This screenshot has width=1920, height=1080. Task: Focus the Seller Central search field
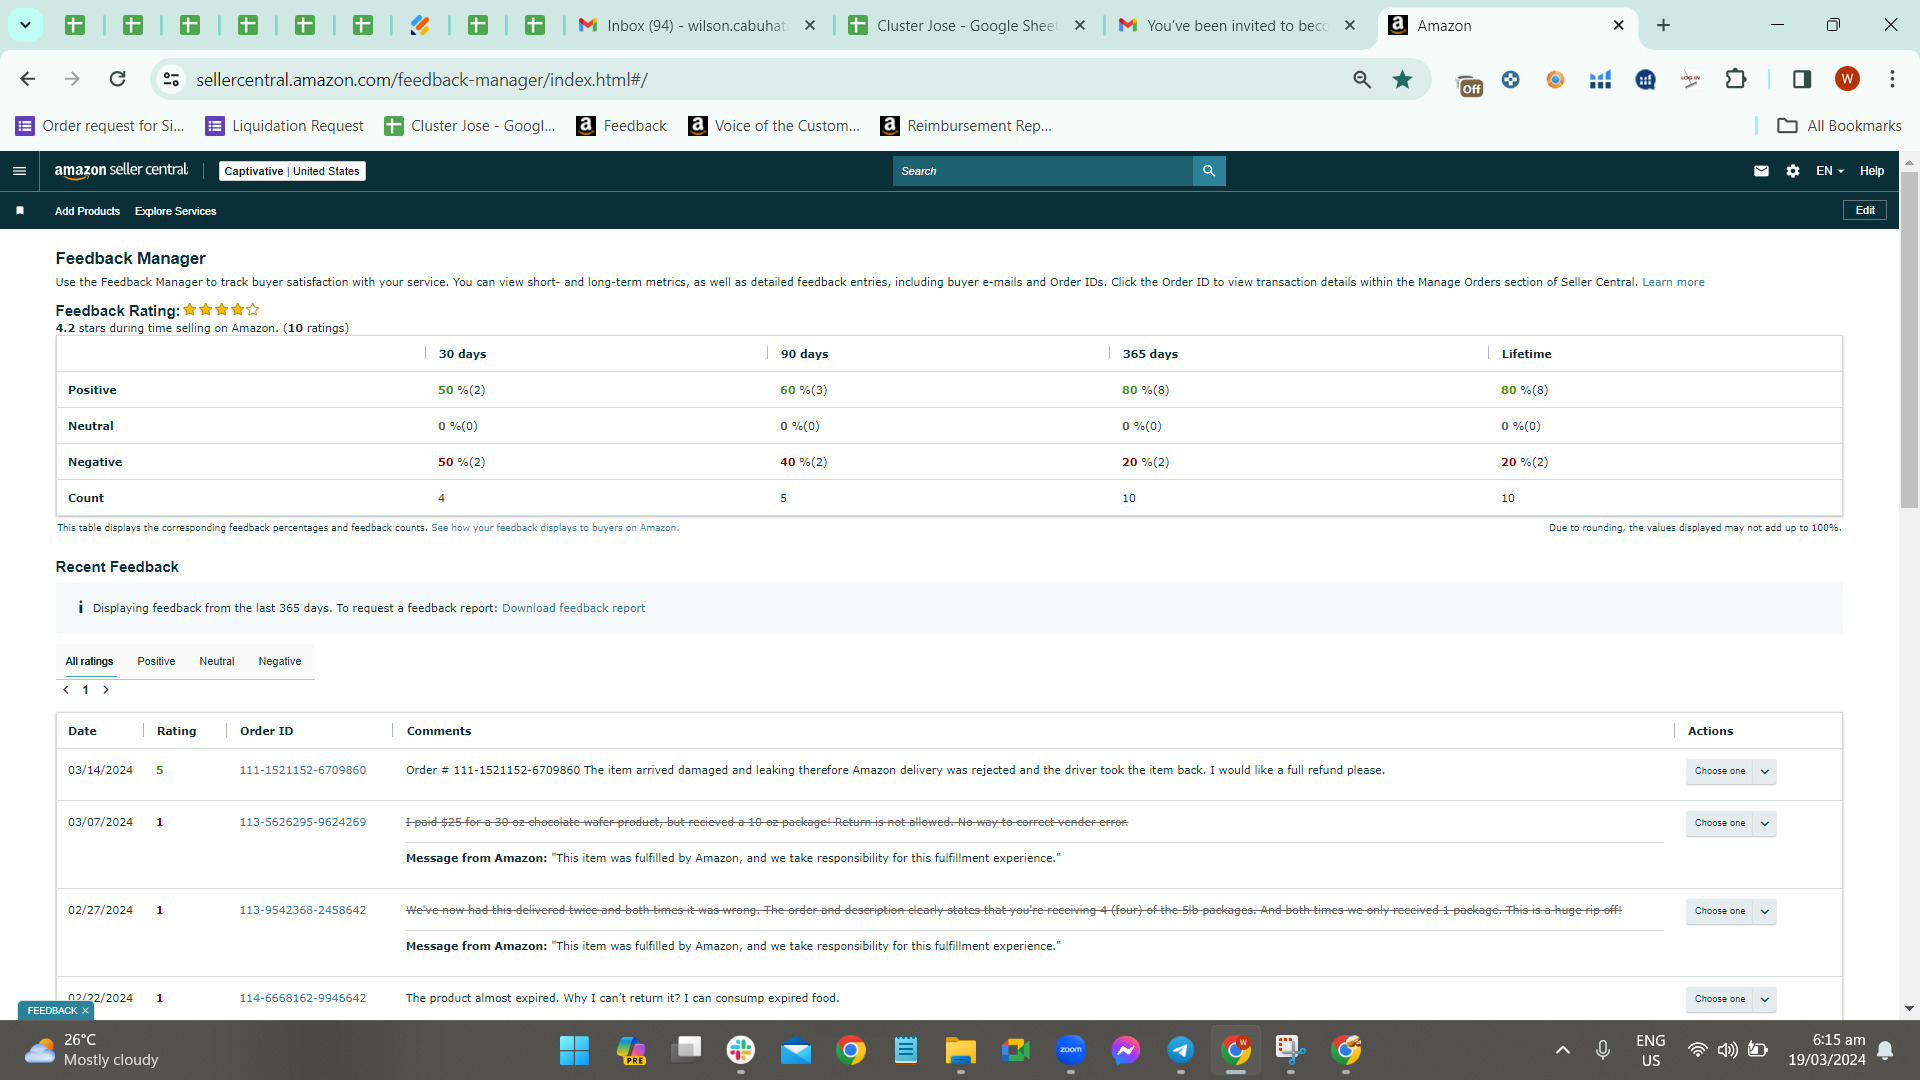point(1043,171)
